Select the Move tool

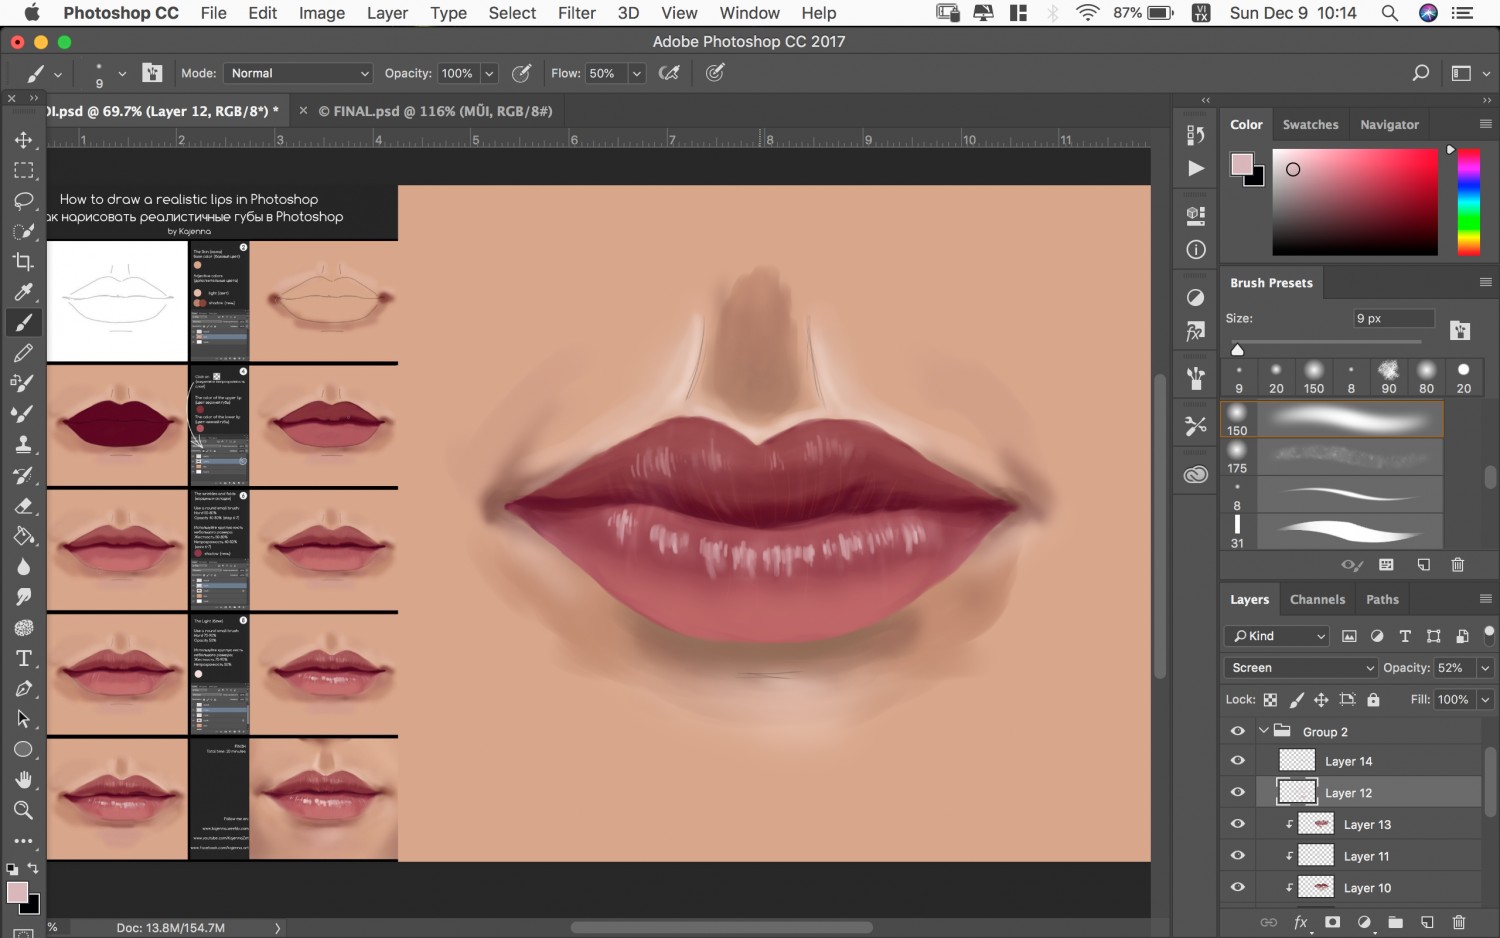click(x=24, y=140)
